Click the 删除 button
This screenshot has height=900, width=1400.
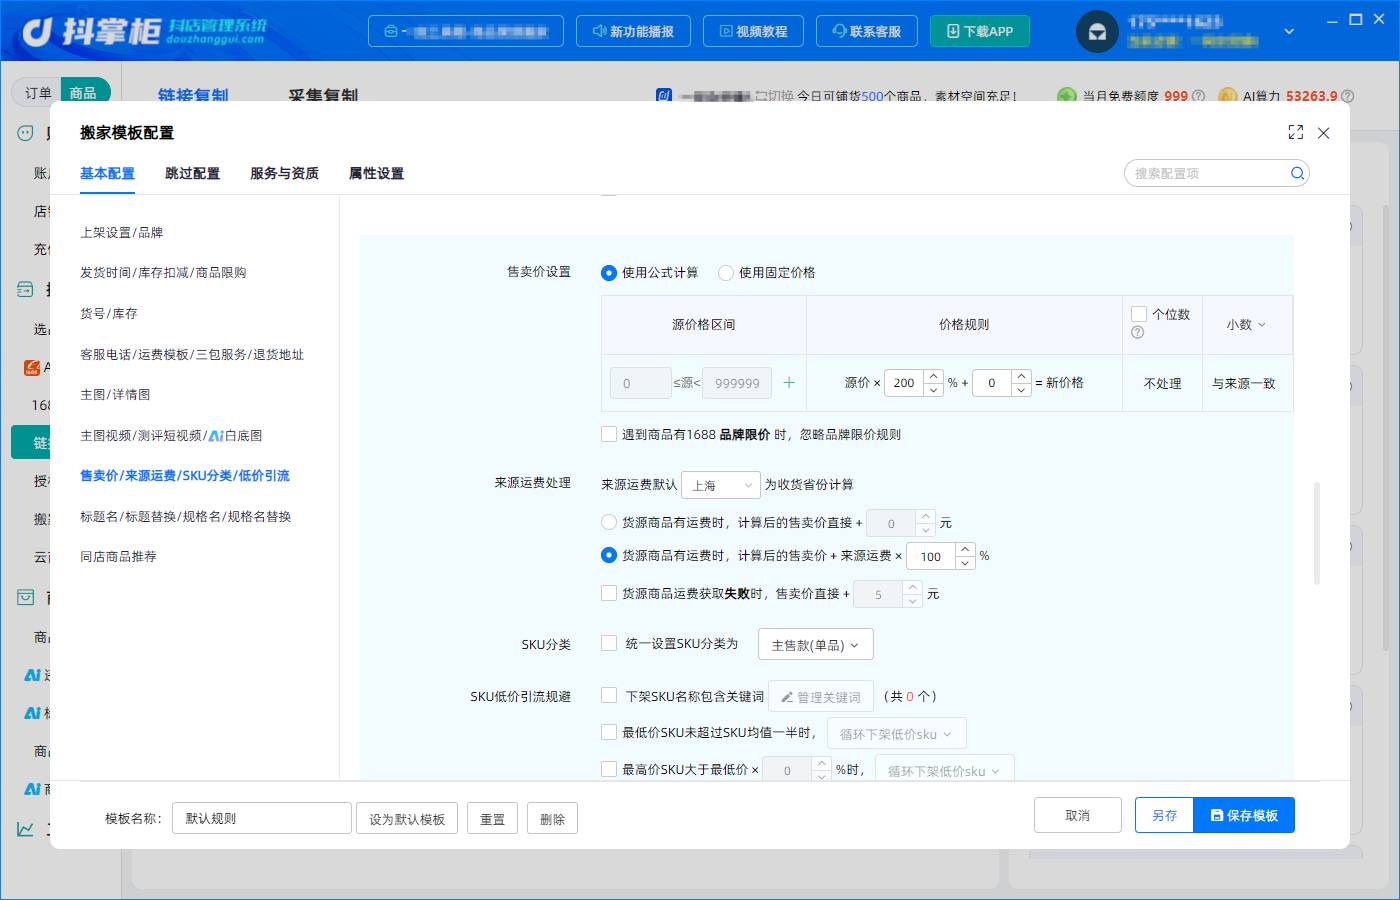tap(552, 818)
